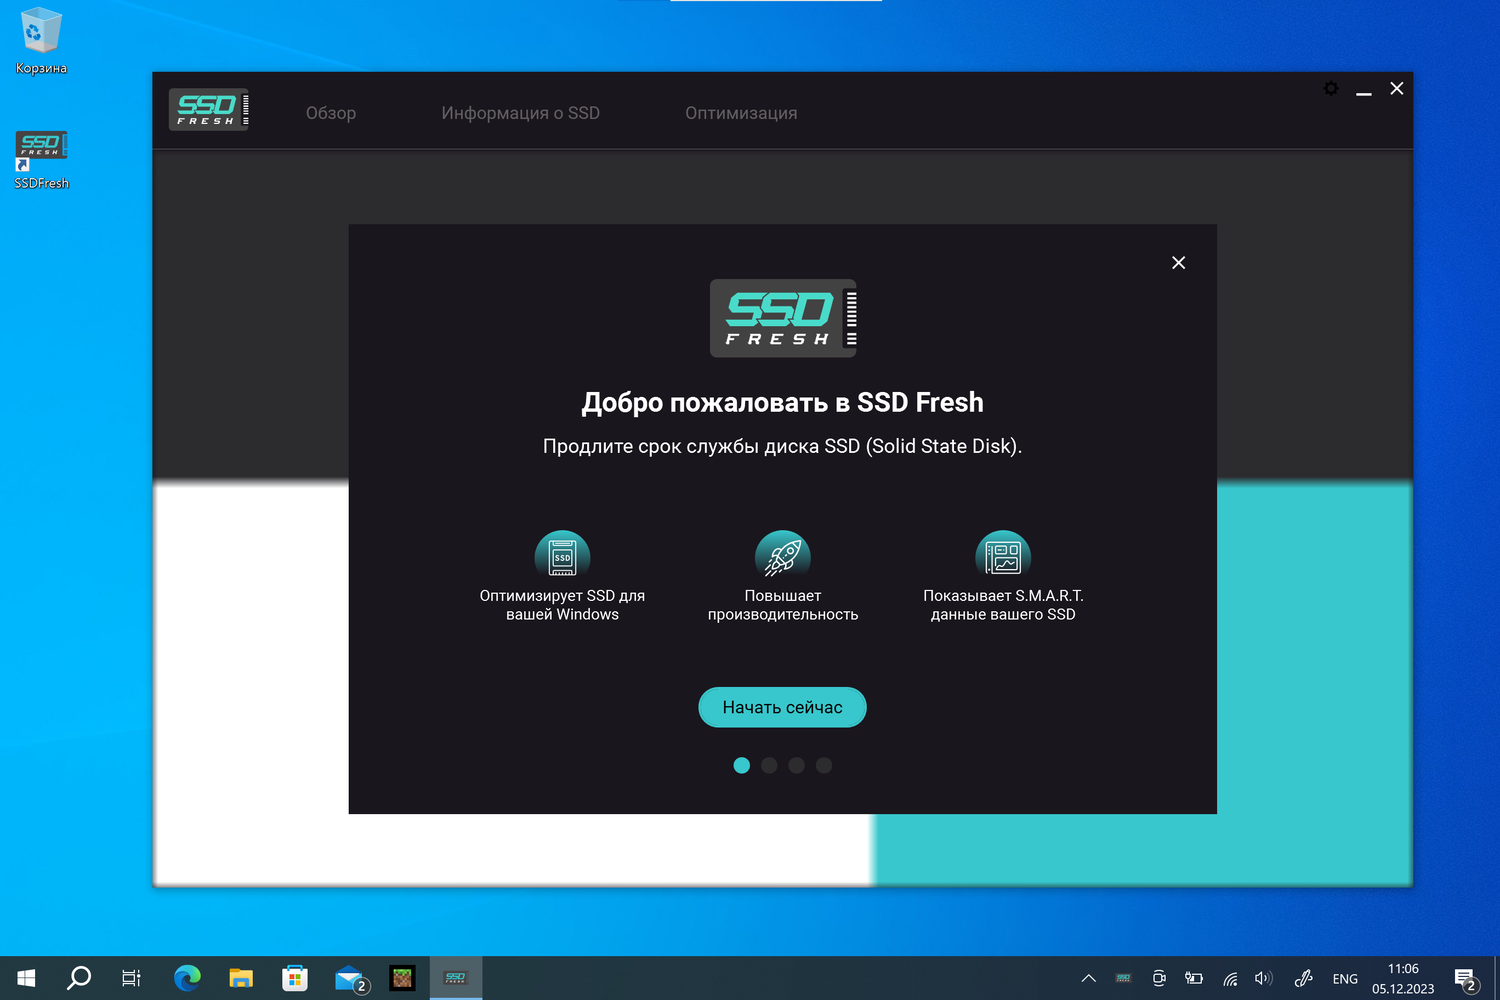Click the label "Показывает S.M.A.R.T. данные вашего SSD"
The width and height of the screenshot is (1500, 1000).
(x=1003, y=605)
